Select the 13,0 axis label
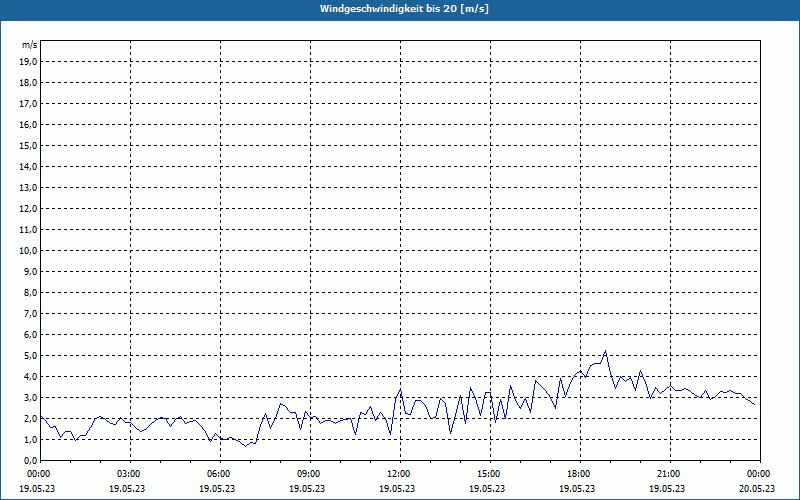 [28, 188]
